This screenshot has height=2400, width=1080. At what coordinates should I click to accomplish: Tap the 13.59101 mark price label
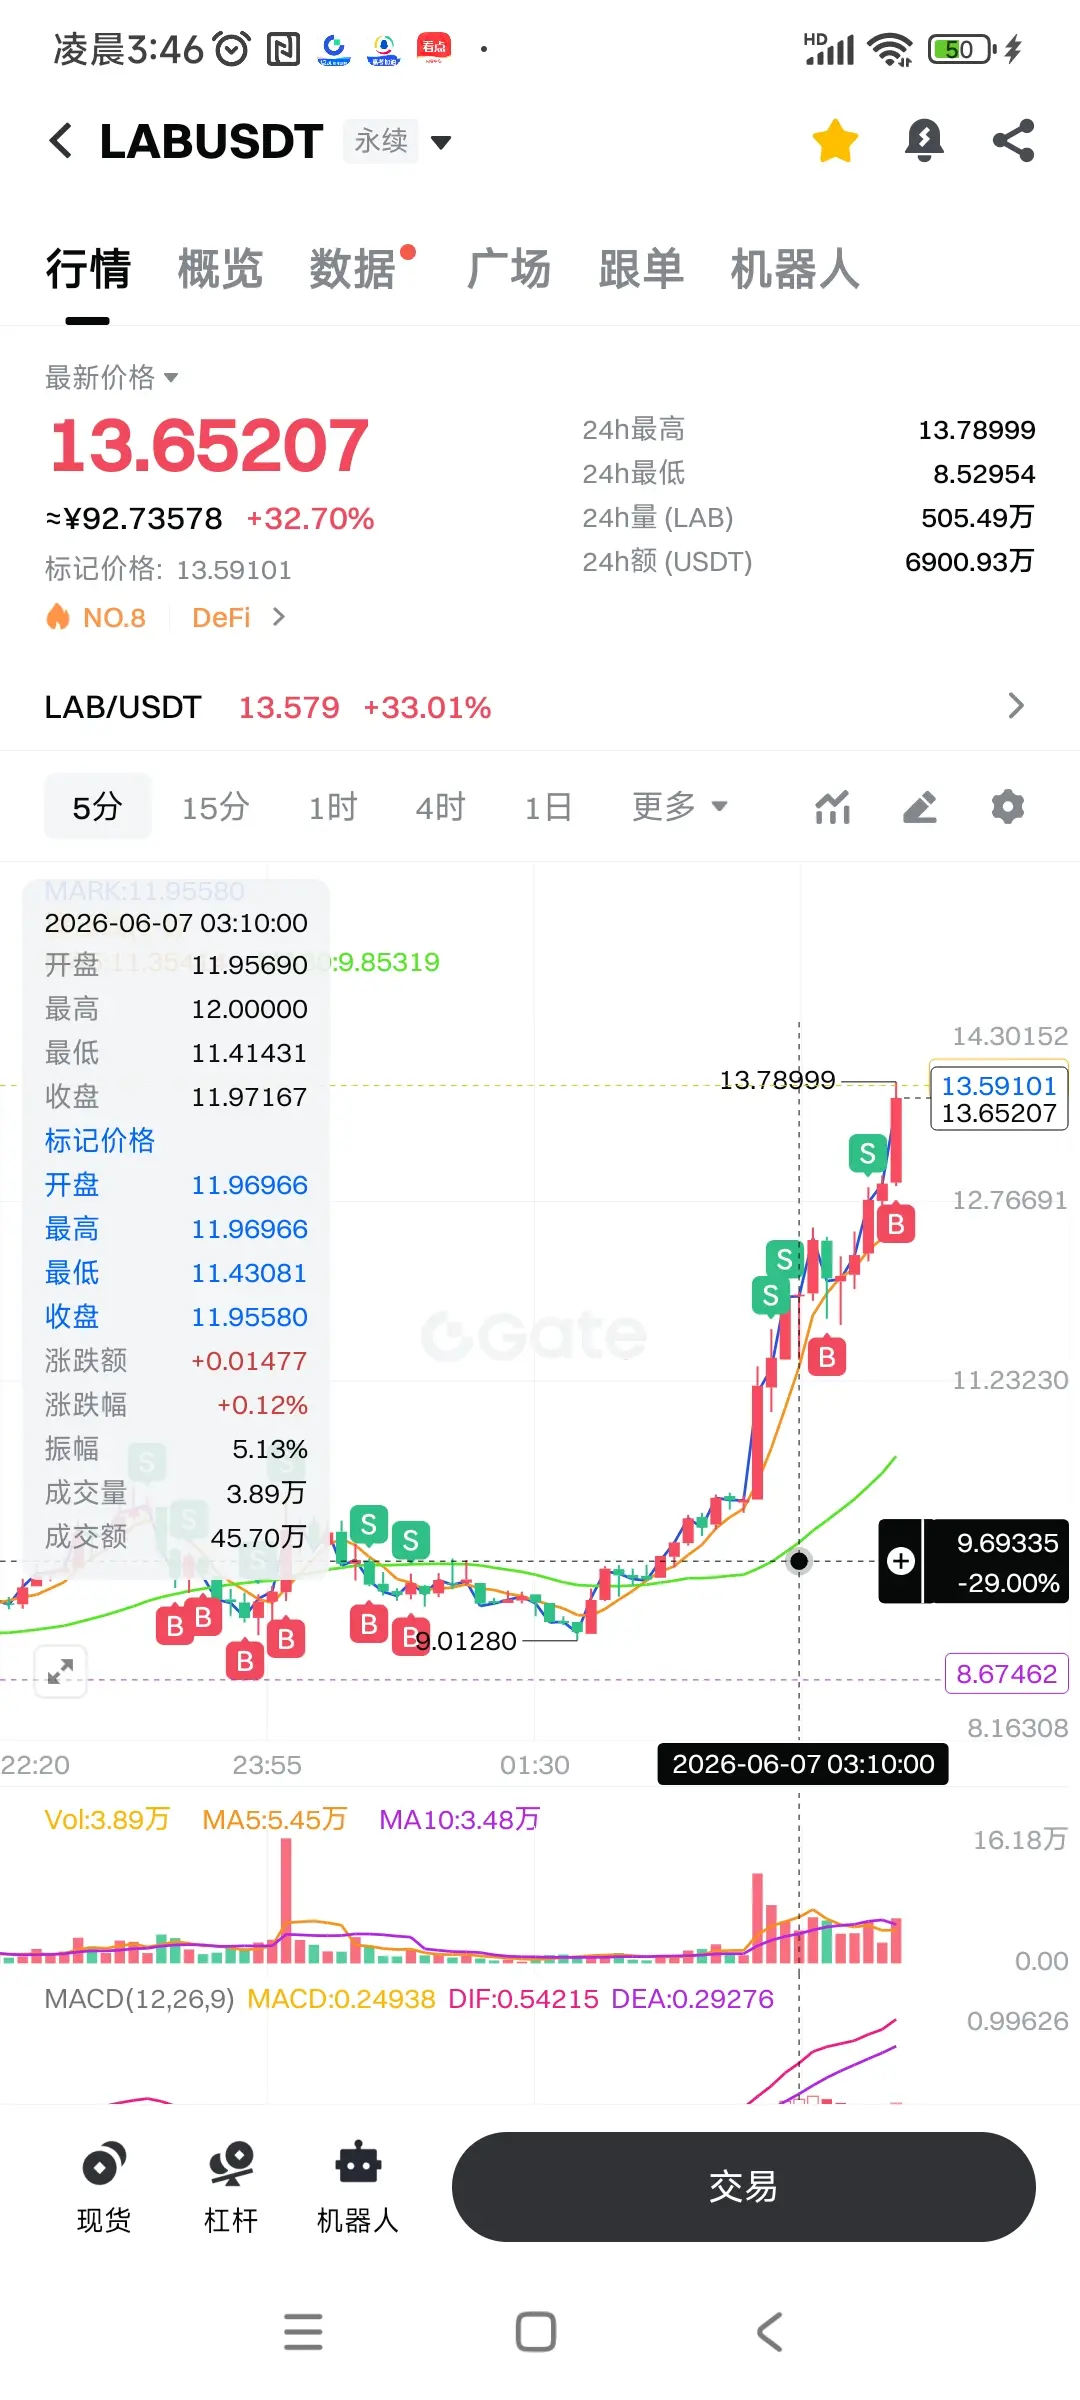point(999,1086)
